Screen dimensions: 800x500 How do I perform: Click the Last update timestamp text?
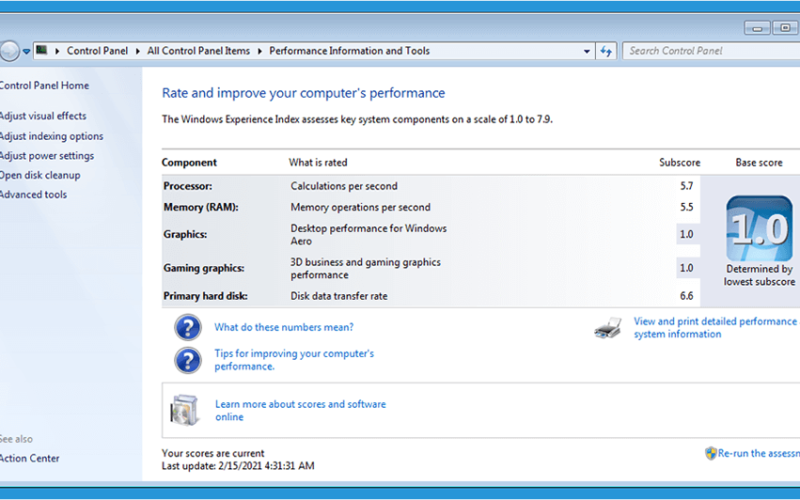238,466
